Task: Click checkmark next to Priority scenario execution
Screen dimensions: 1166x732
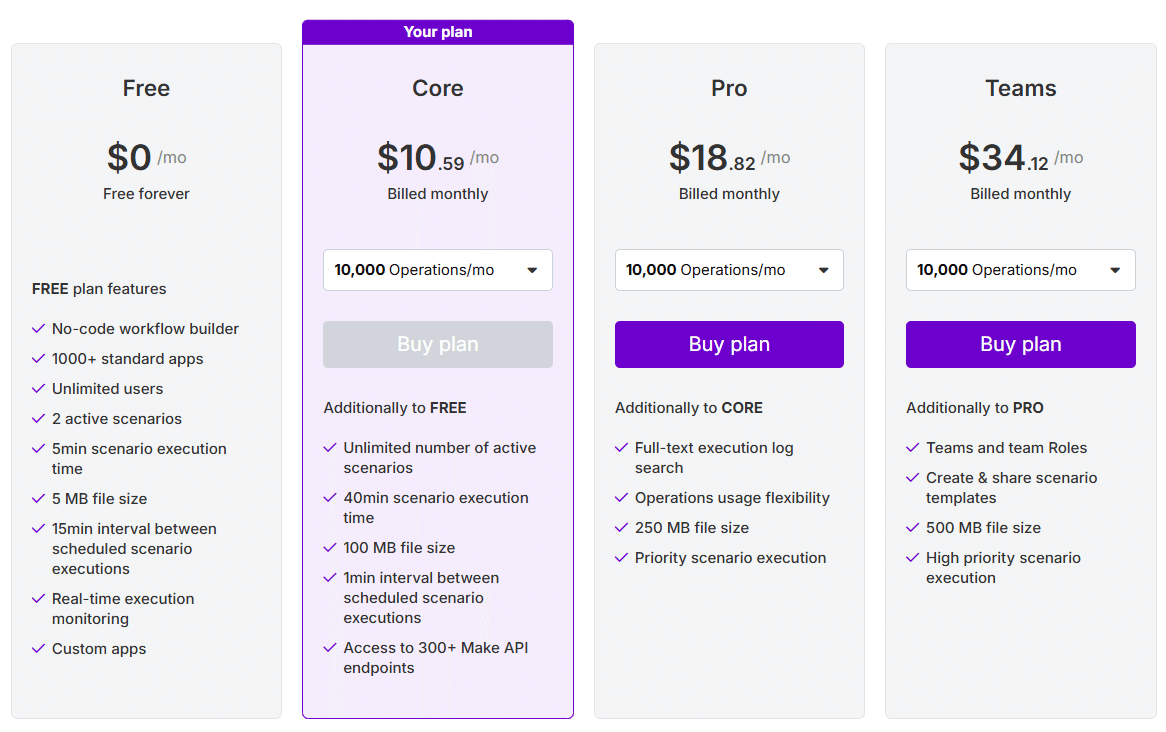Action: (622, 558)
